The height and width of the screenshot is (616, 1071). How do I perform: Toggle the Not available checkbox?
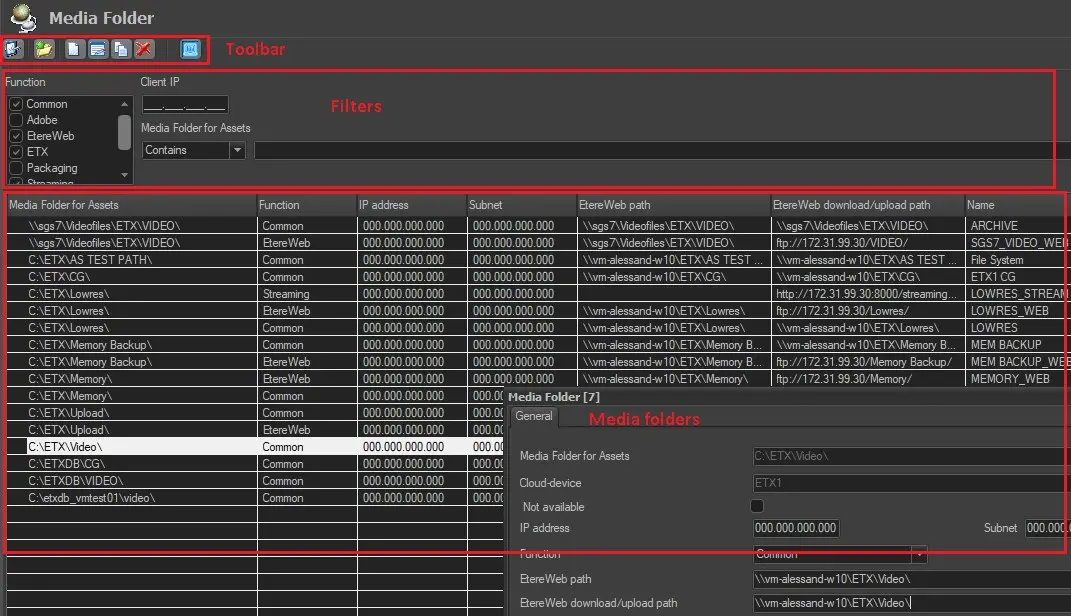(x=757, y=506)
